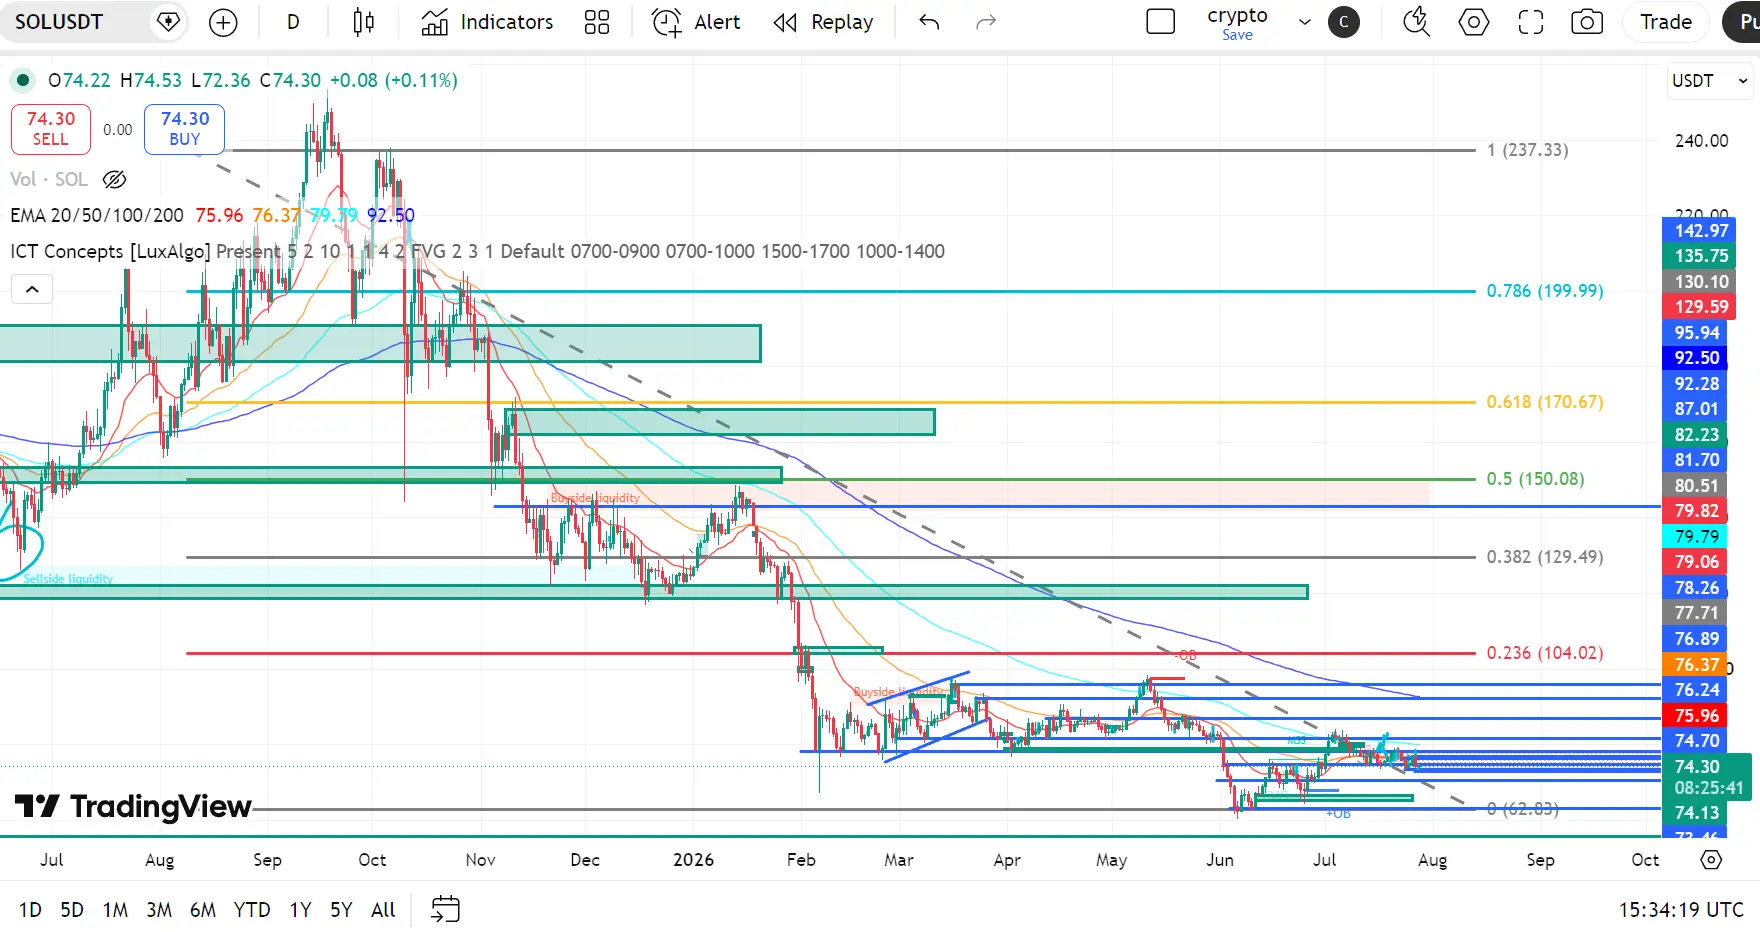This screenshot has height=932, width=1760.
Task: Open the indicator templates grid icon
Action: click(x=597, y=22)
